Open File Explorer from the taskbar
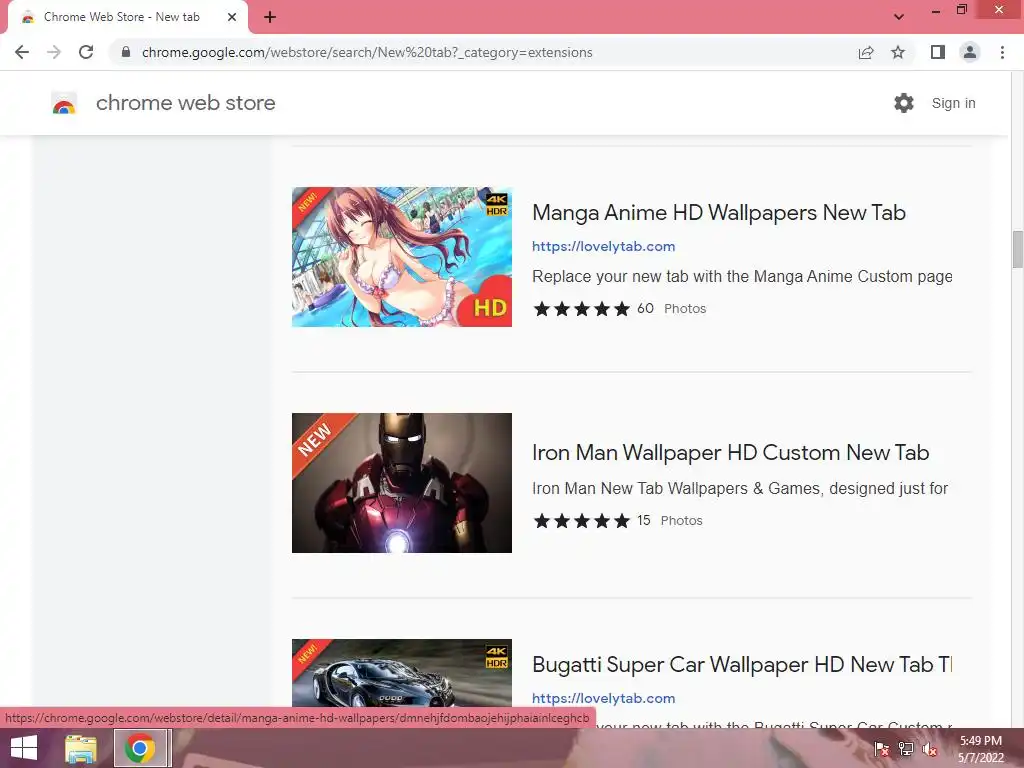This screenshot has height=768, width=1024. 80,748
